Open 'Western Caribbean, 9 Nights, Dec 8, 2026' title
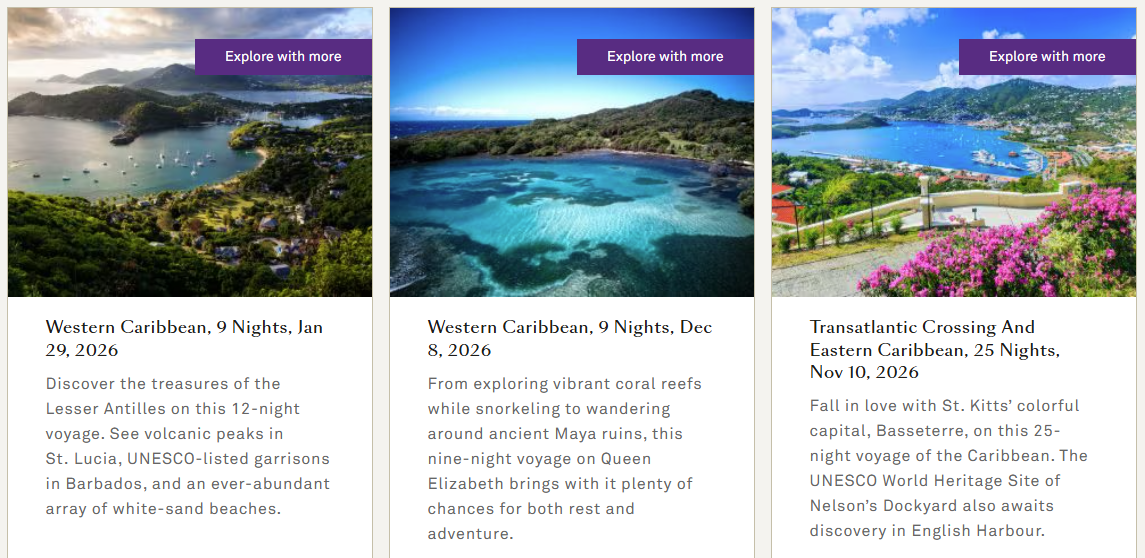The height and width of the screenshot is (558, 1145). [x=566, y=338]
